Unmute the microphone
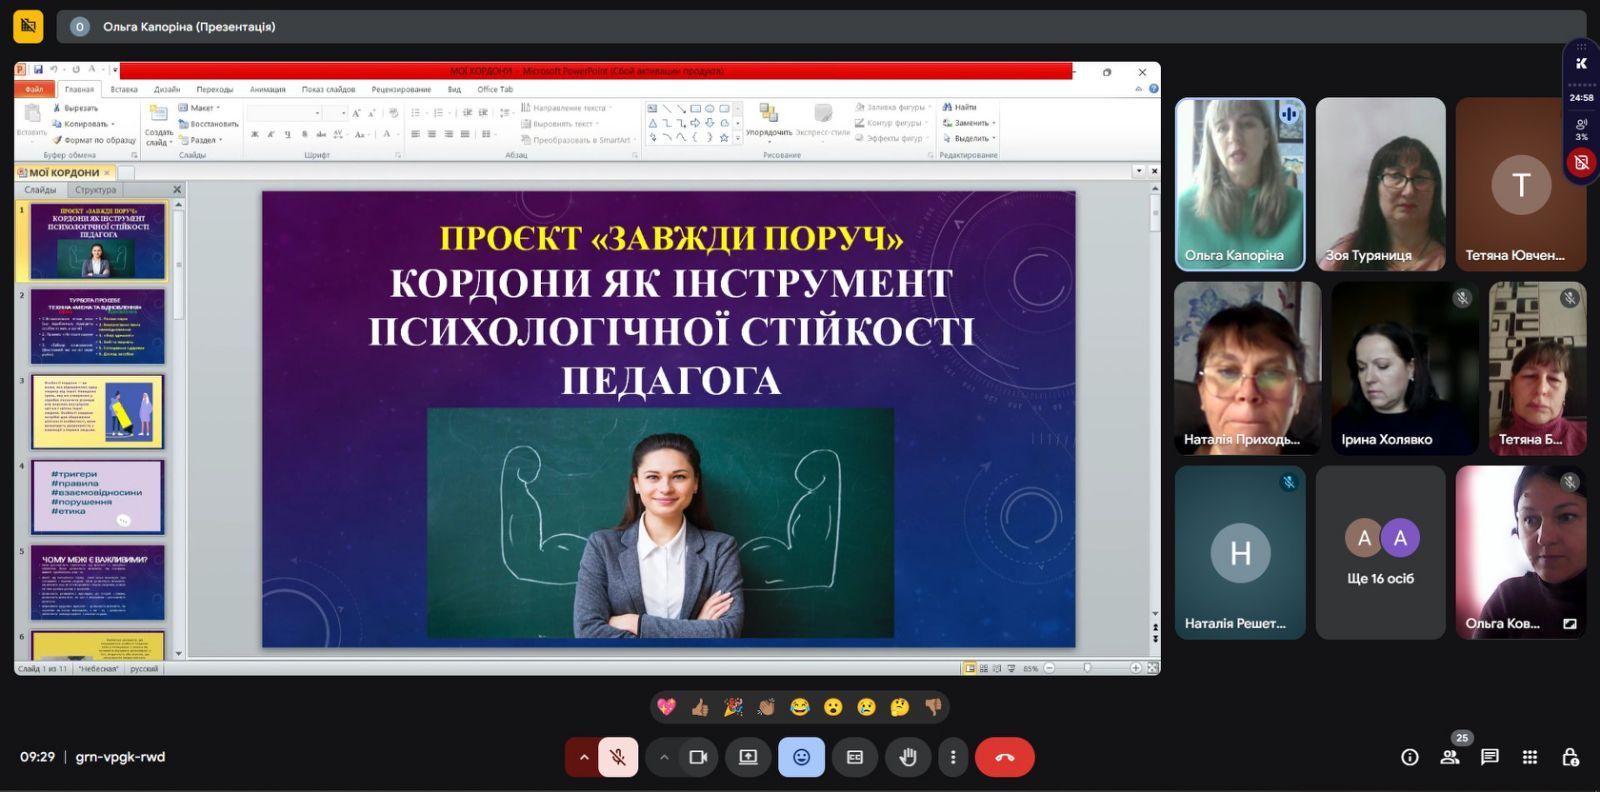This screenshot has height=792, width=1600. click(618, 757)
